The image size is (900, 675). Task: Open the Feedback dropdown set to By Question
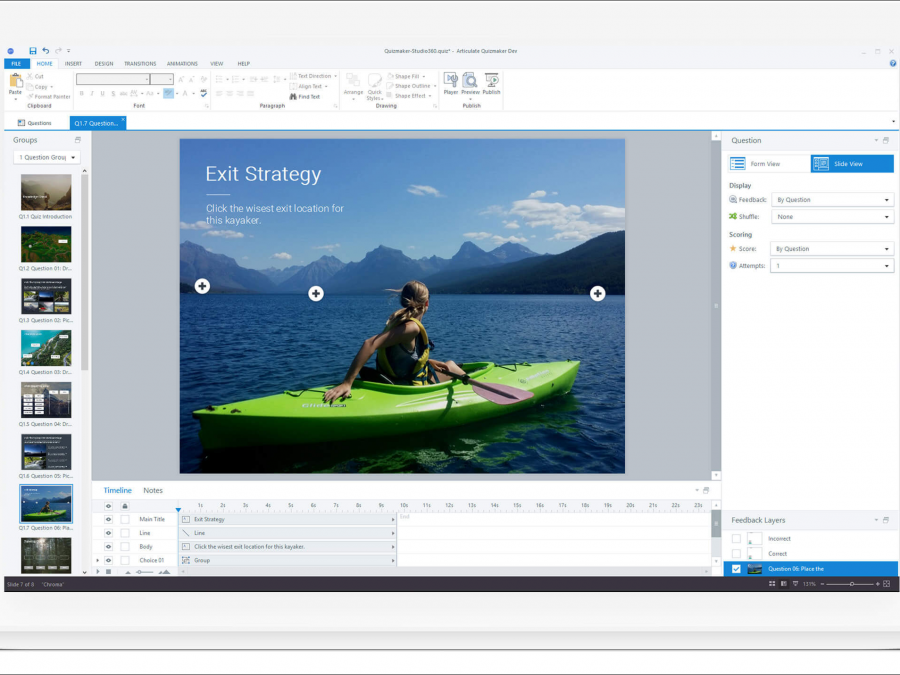click(x=832, y=200)
